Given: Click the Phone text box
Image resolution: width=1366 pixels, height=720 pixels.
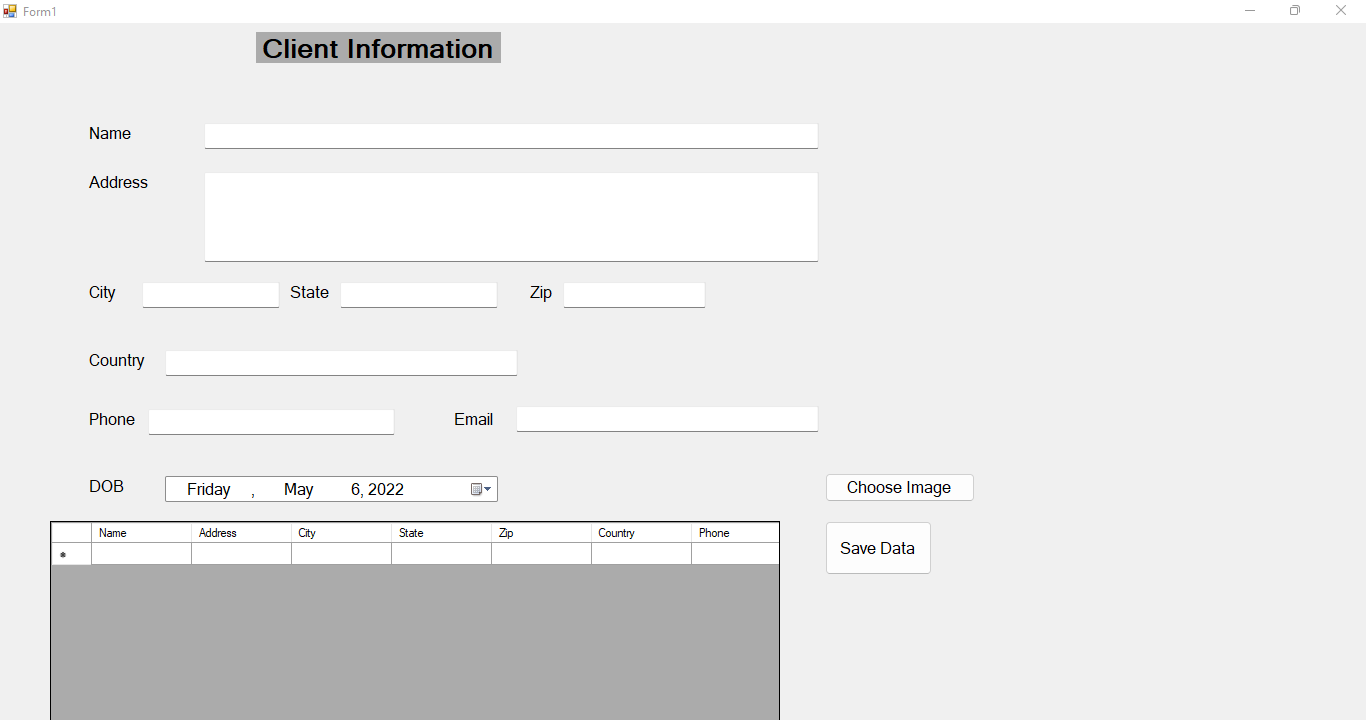Looking at the screenshot, I should pyautogui.click(x=271, y=421).
